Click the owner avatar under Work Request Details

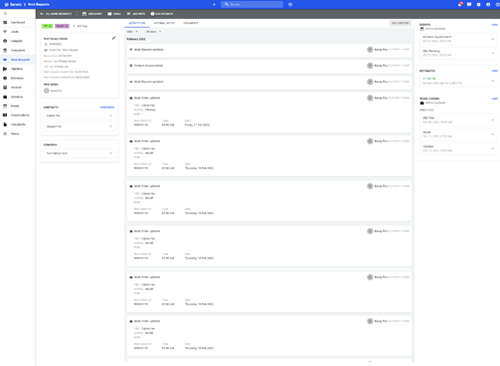click(x=46, y=91)
